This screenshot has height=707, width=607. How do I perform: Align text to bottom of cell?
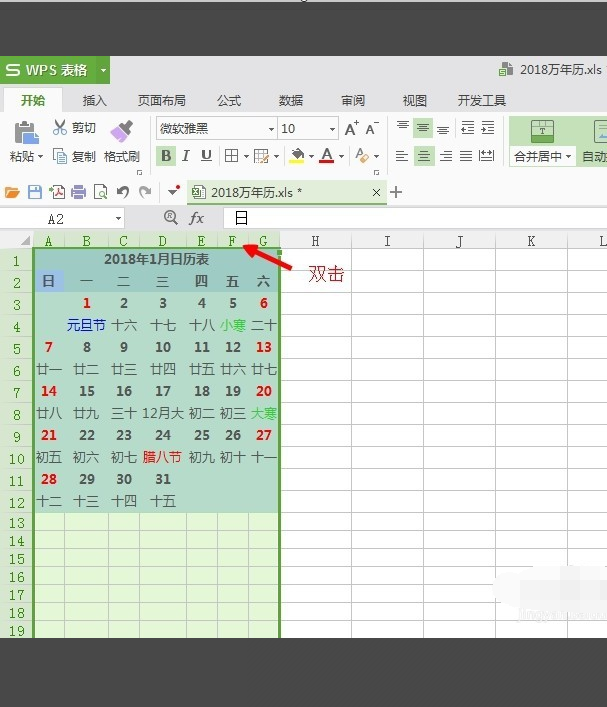coord(443,130)
